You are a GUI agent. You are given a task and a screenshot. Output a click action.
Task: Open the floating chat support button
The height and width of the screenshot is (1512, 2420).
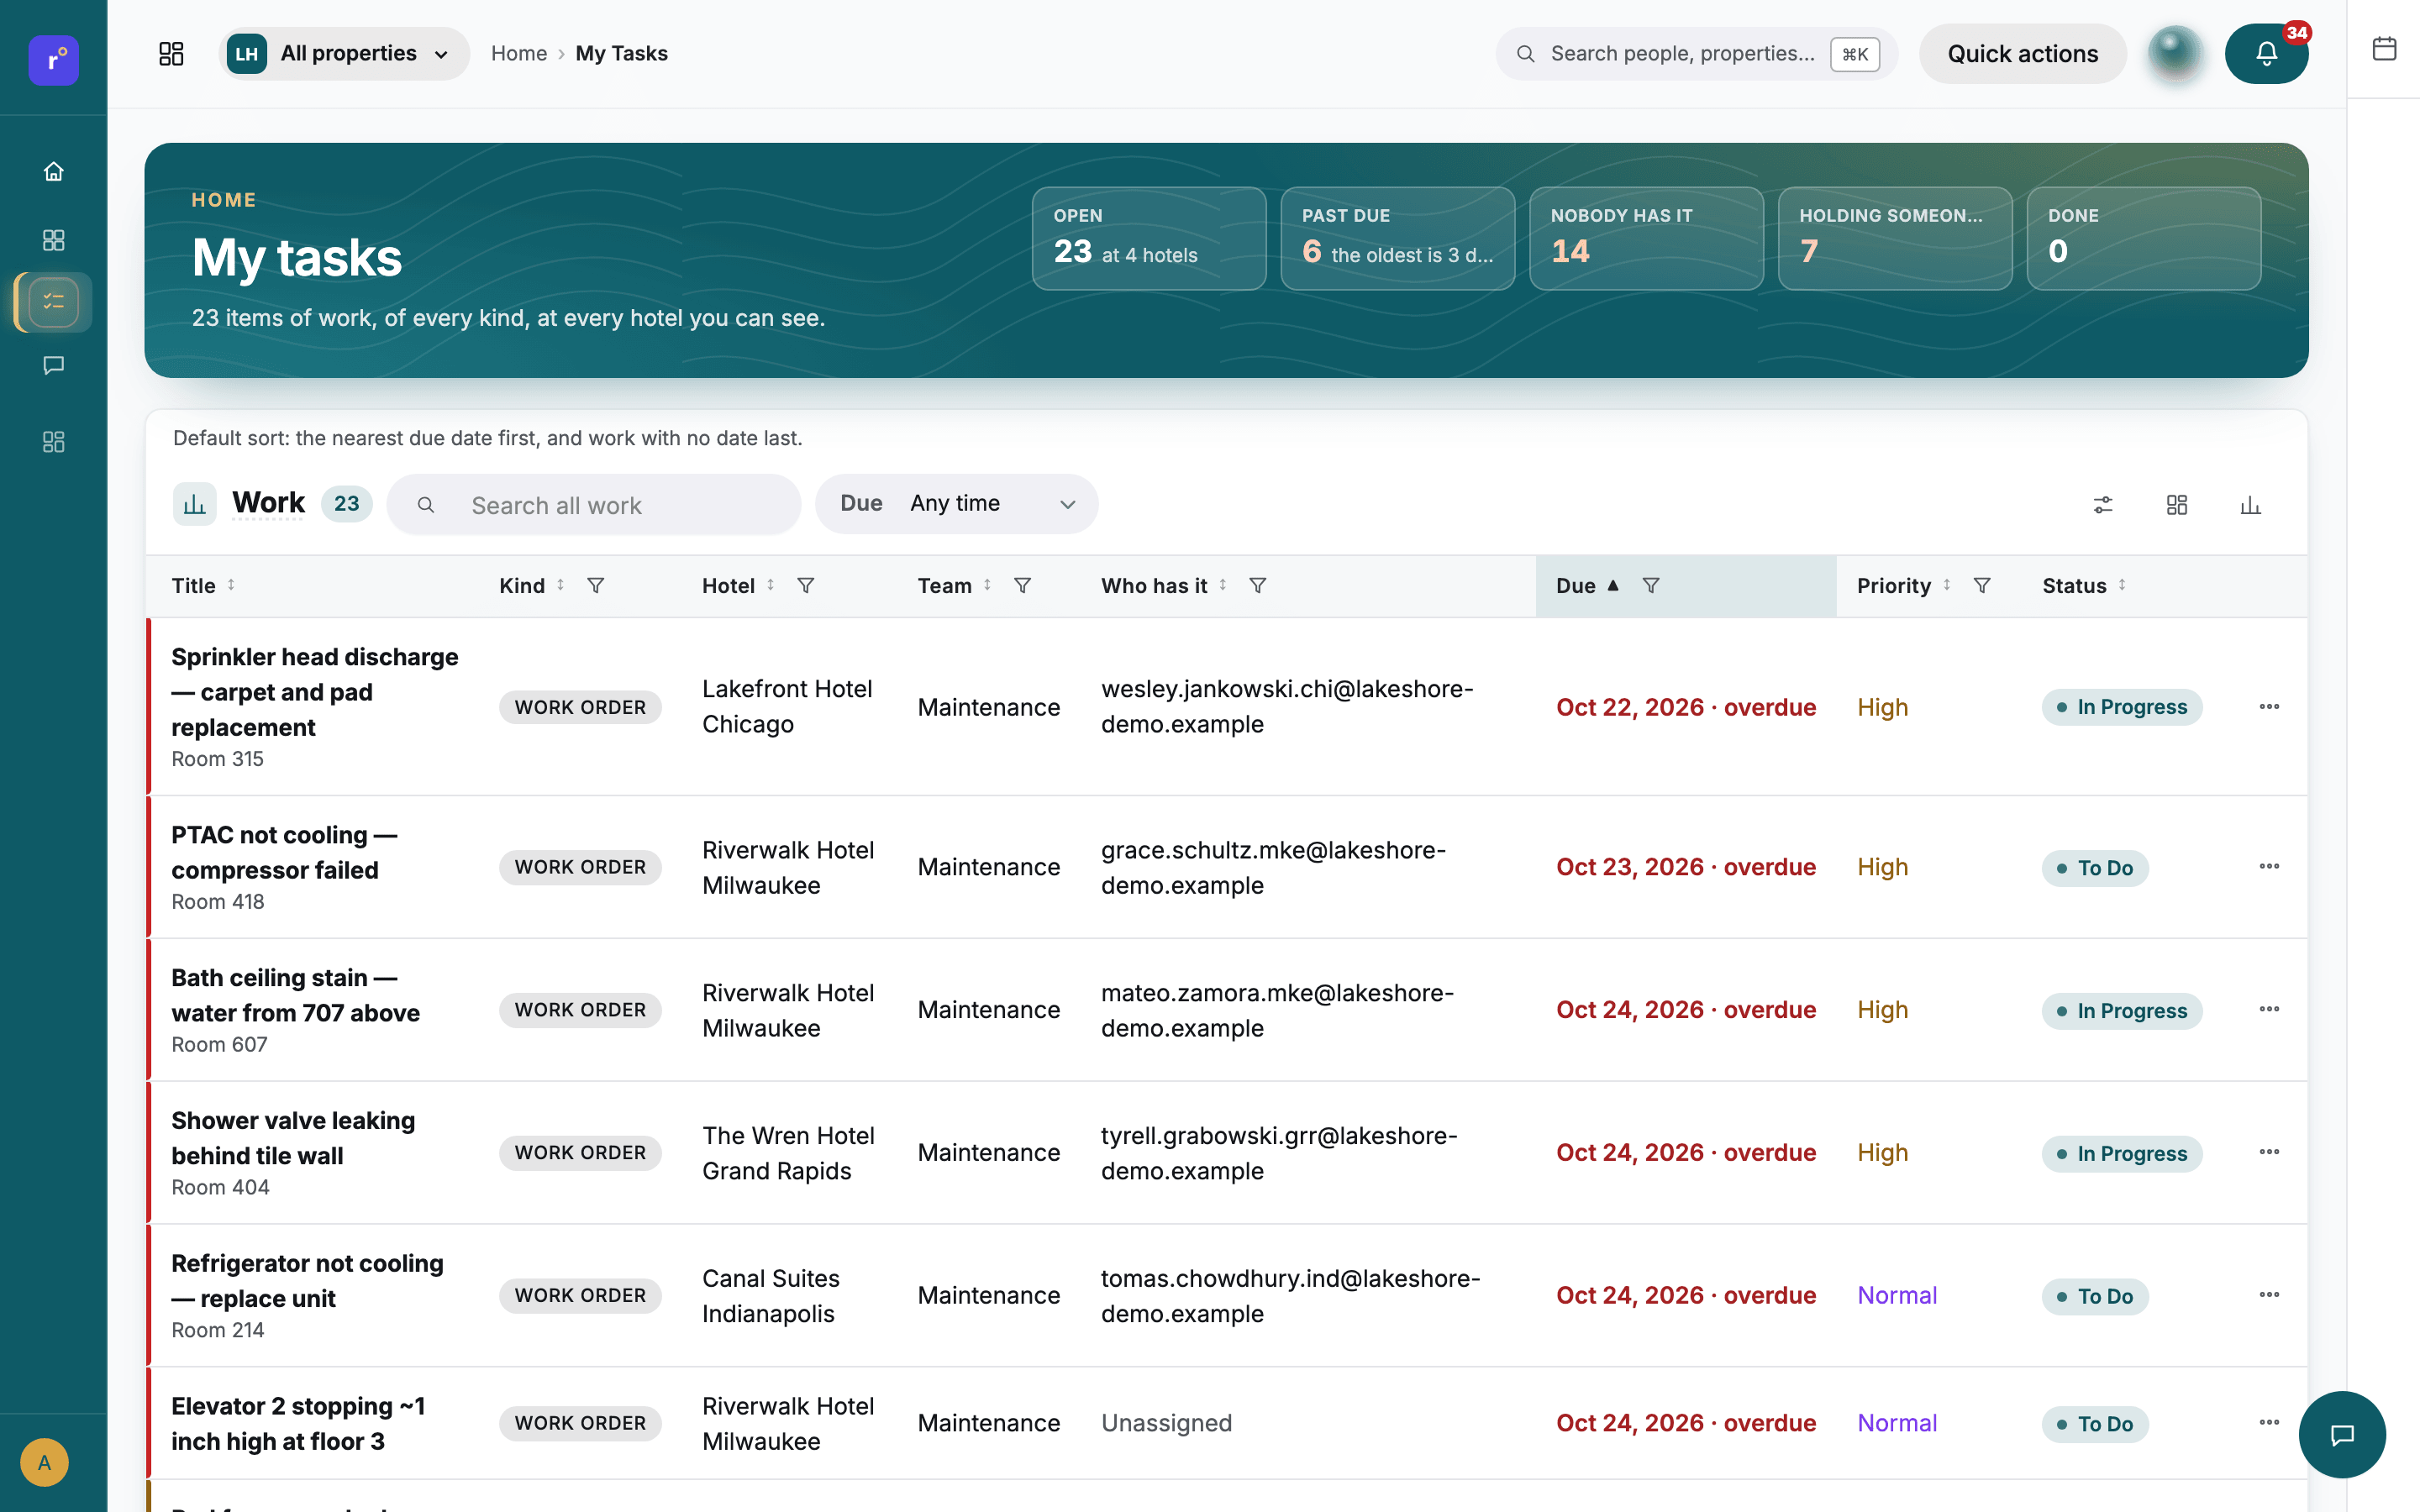click(x=2342, y=1434)
